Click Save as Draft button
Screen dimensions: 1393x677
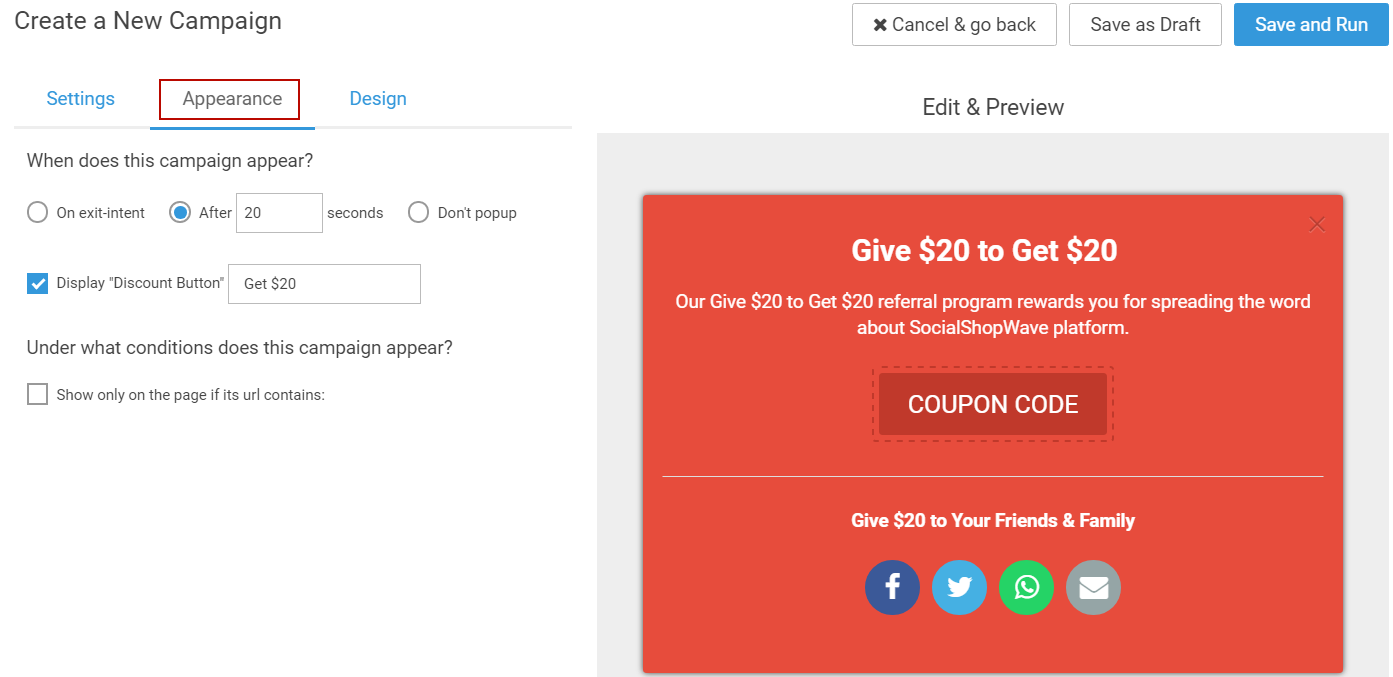click(1145, 25)
